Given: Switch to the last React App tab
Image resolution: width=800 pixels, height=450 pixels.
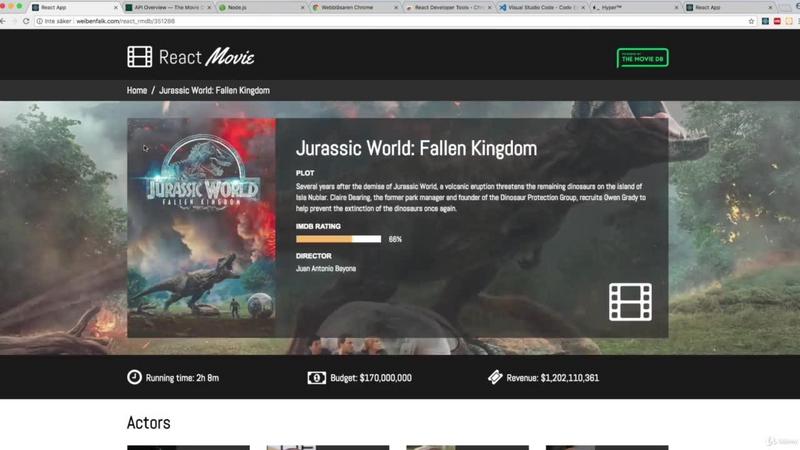Looking at the screenshot, I should tap(729, 8).
